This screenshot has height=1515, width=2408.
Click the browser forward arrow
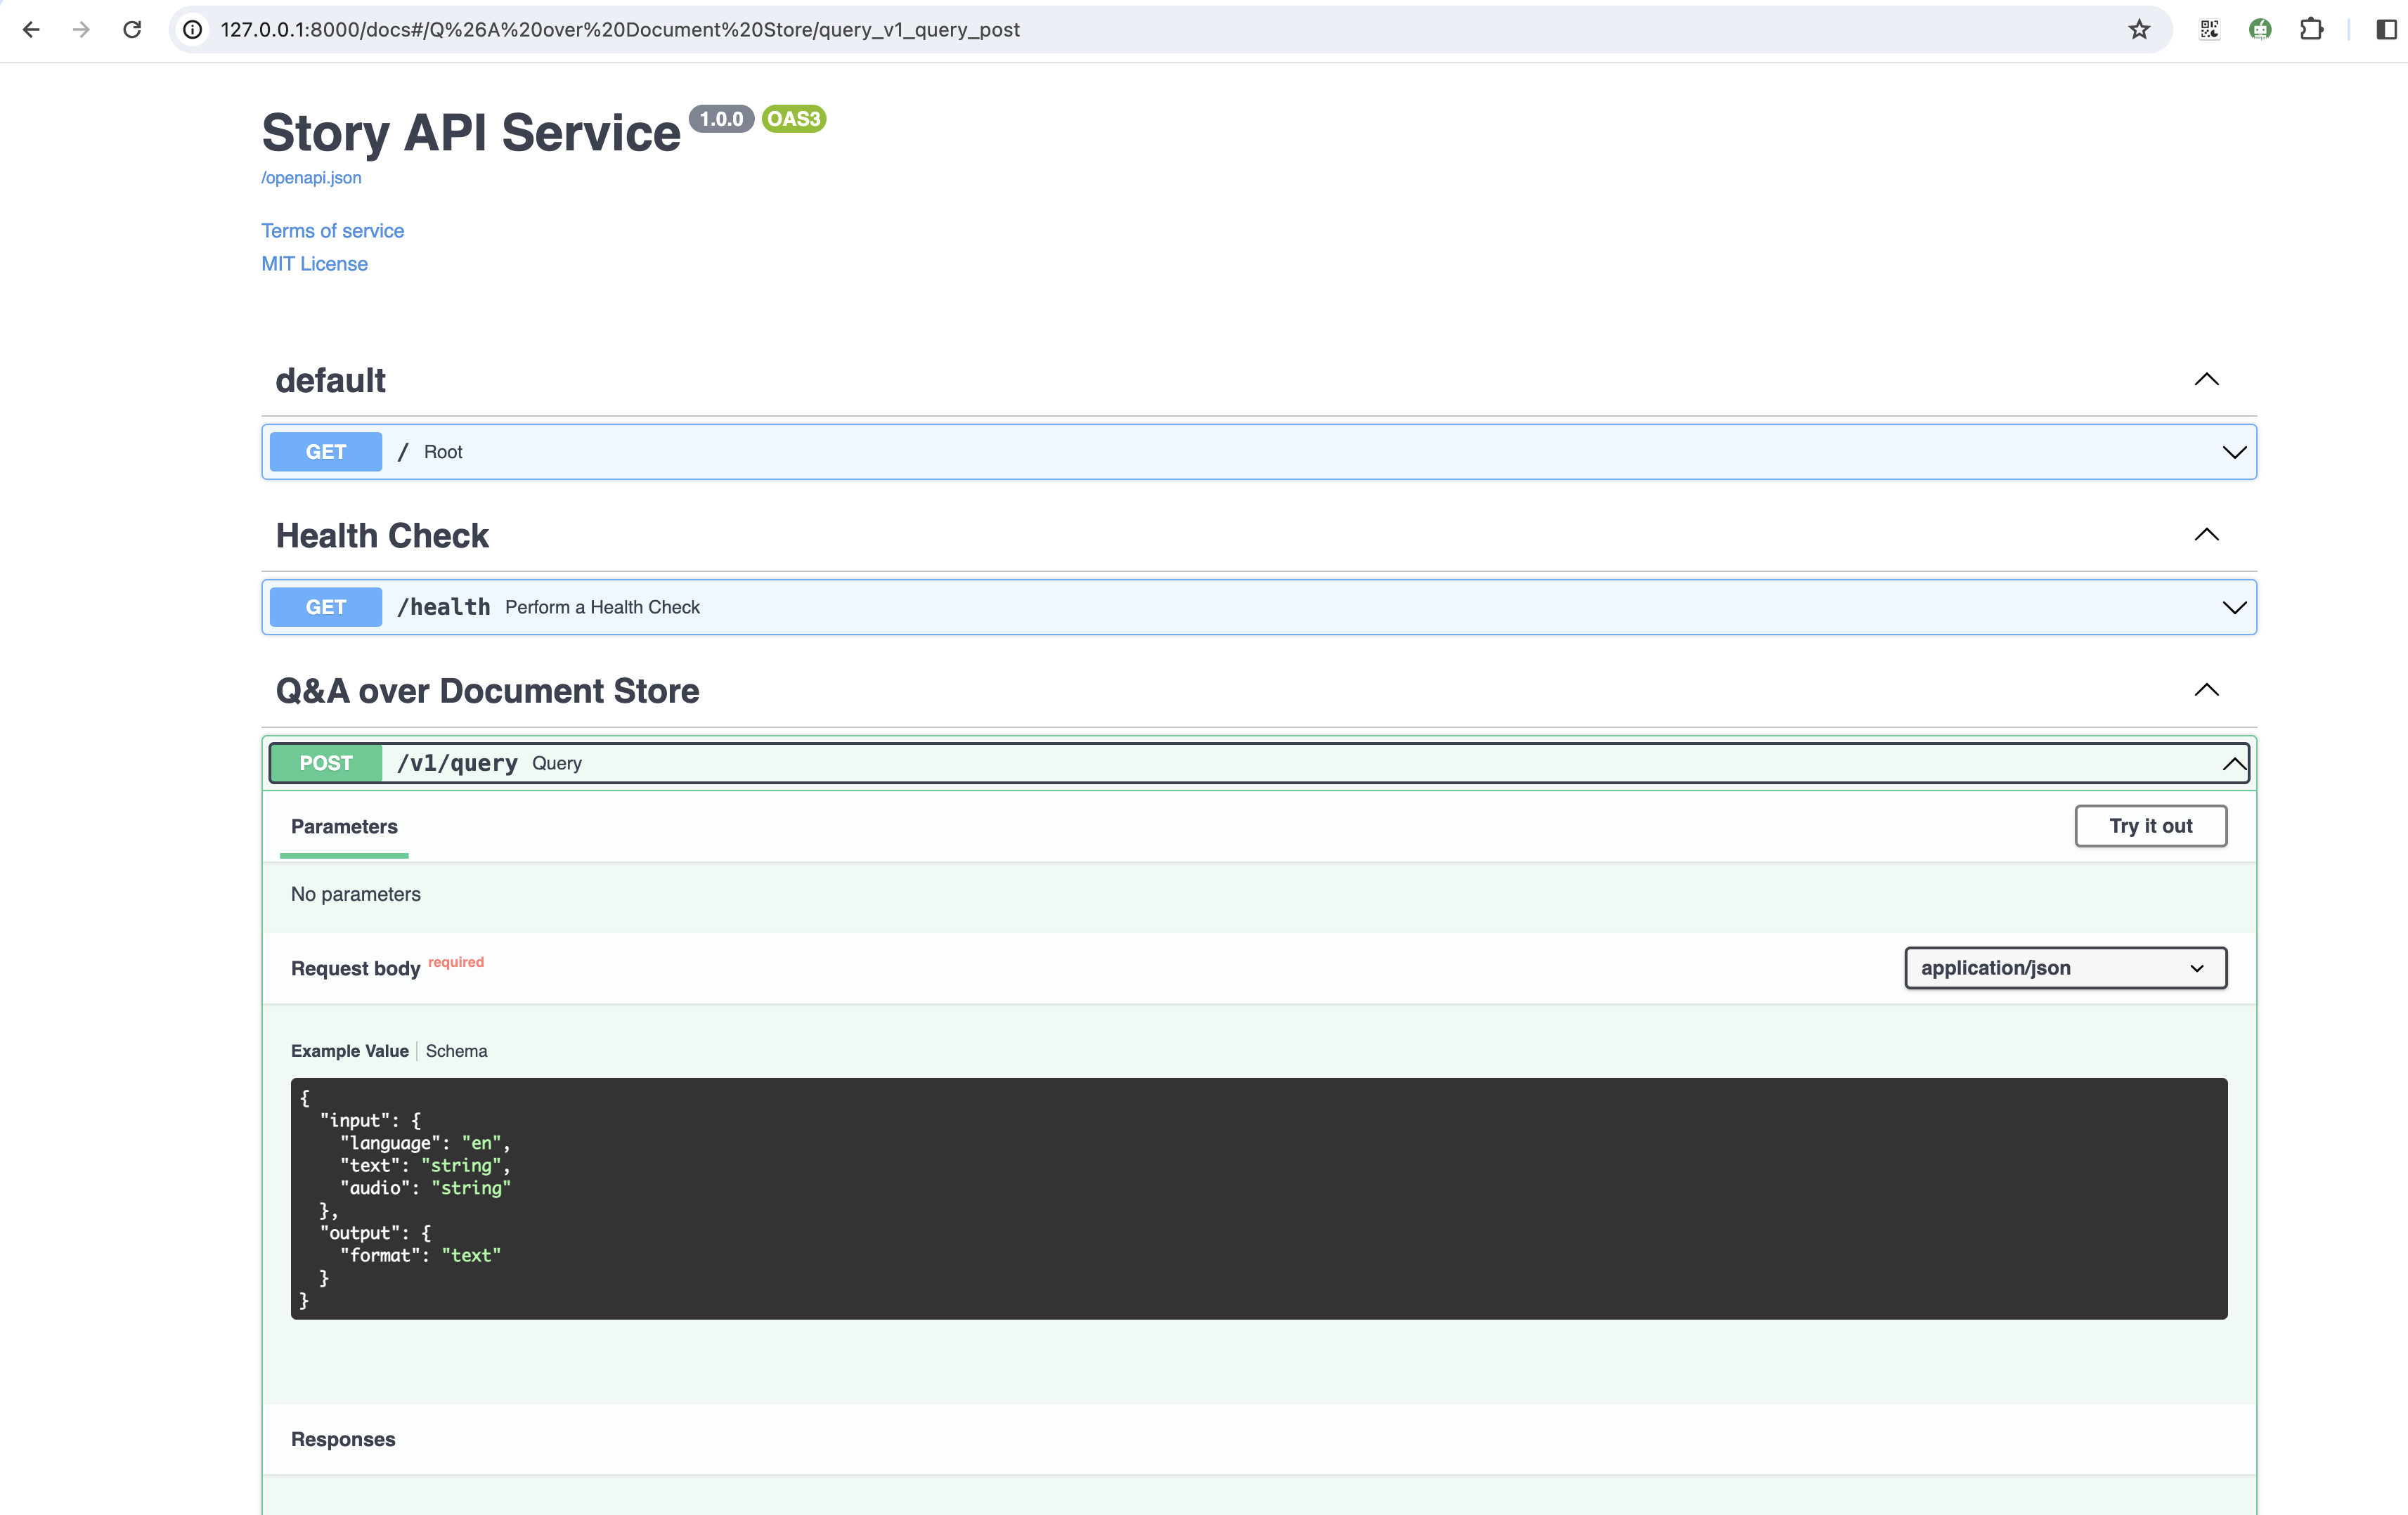(x=81, y=29)
